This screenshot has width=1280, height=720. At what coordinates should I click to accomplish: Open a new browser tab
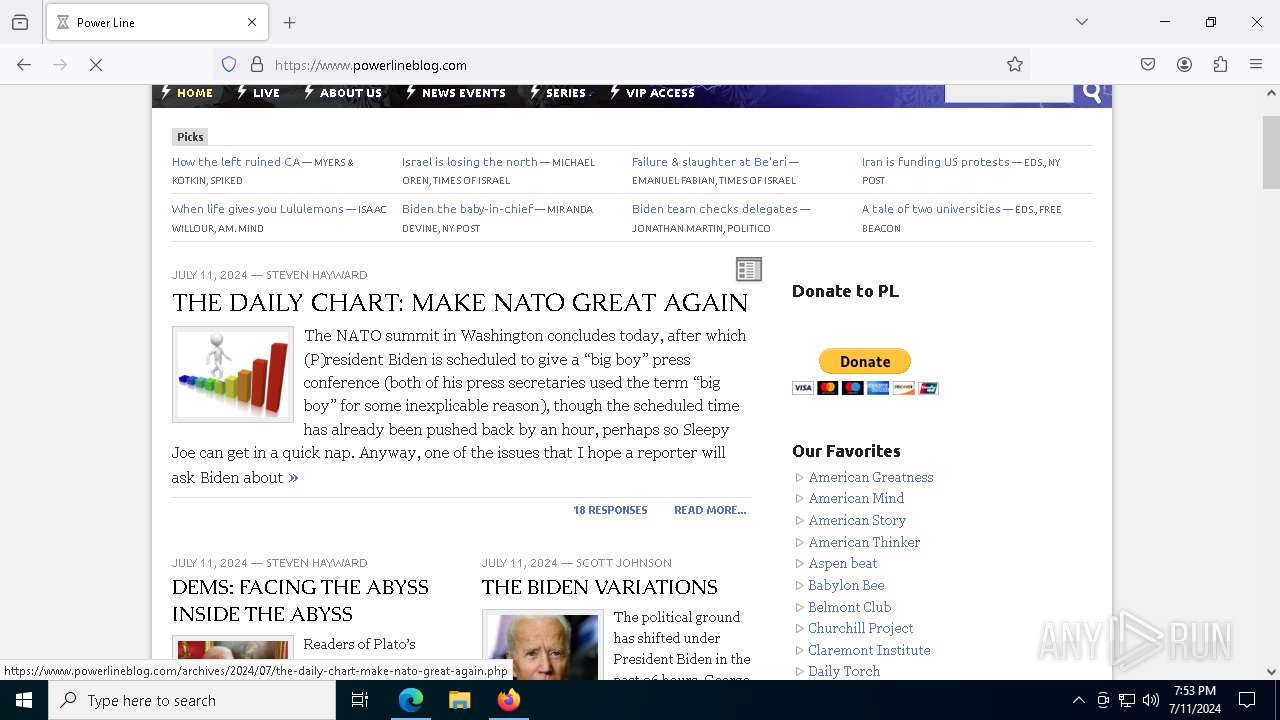pos(290,22)
